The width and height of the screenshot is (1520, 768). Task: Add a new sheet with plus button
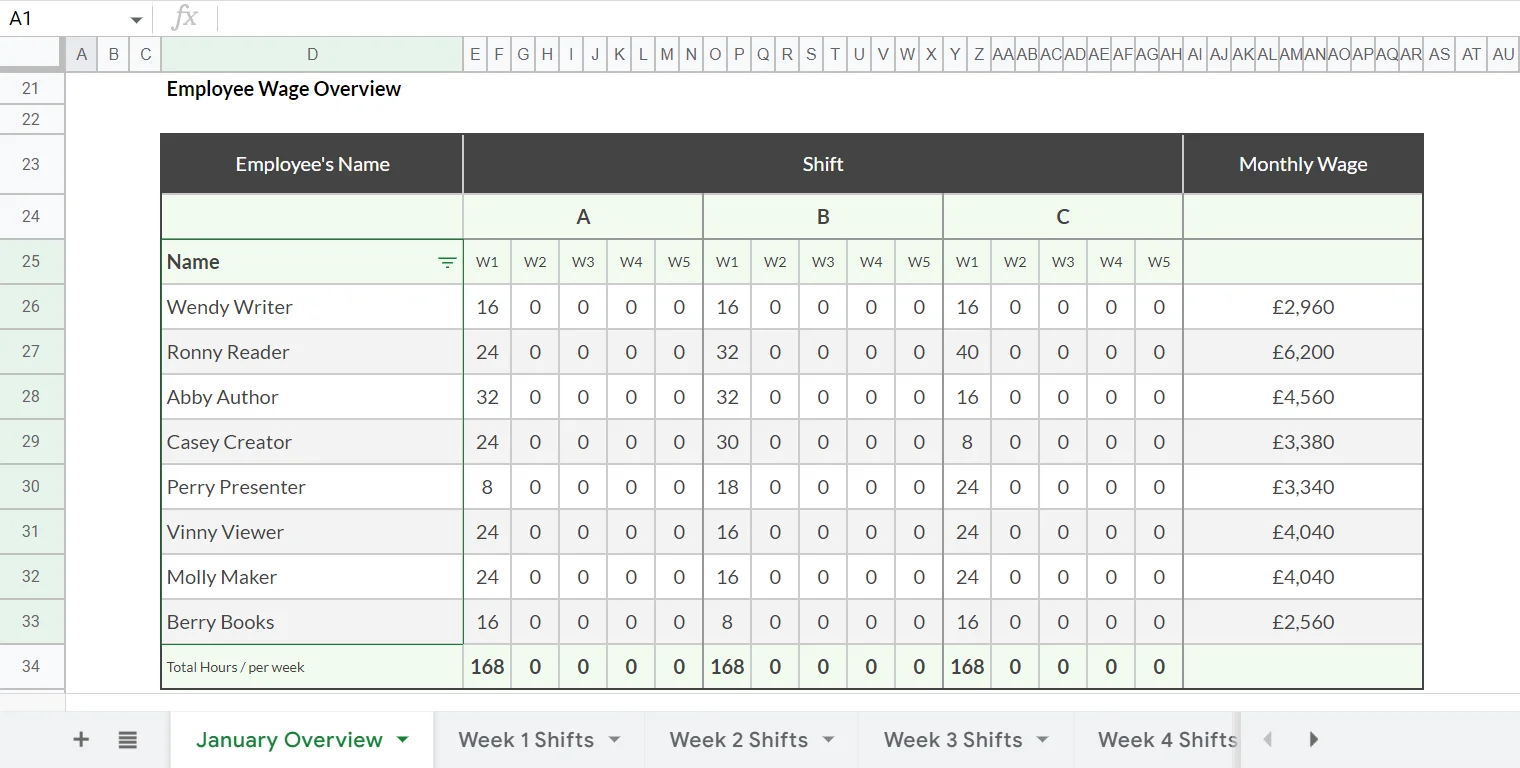click(81, 740)
